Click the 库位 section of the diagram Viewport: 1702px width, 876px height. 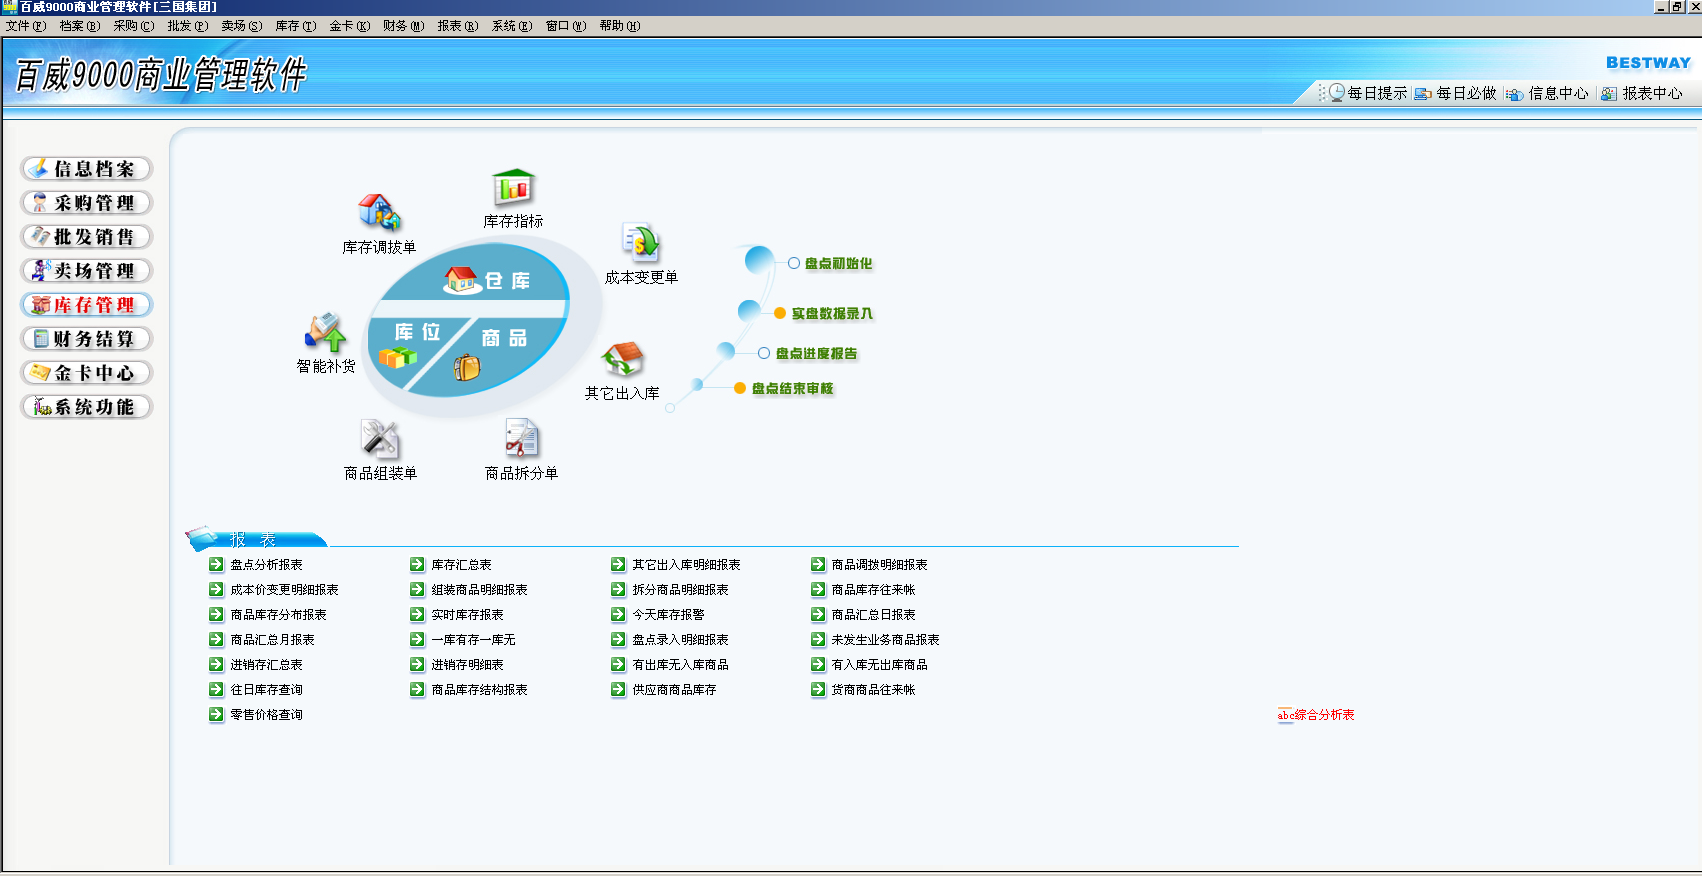pyautogui.click(x=417, y=333)
